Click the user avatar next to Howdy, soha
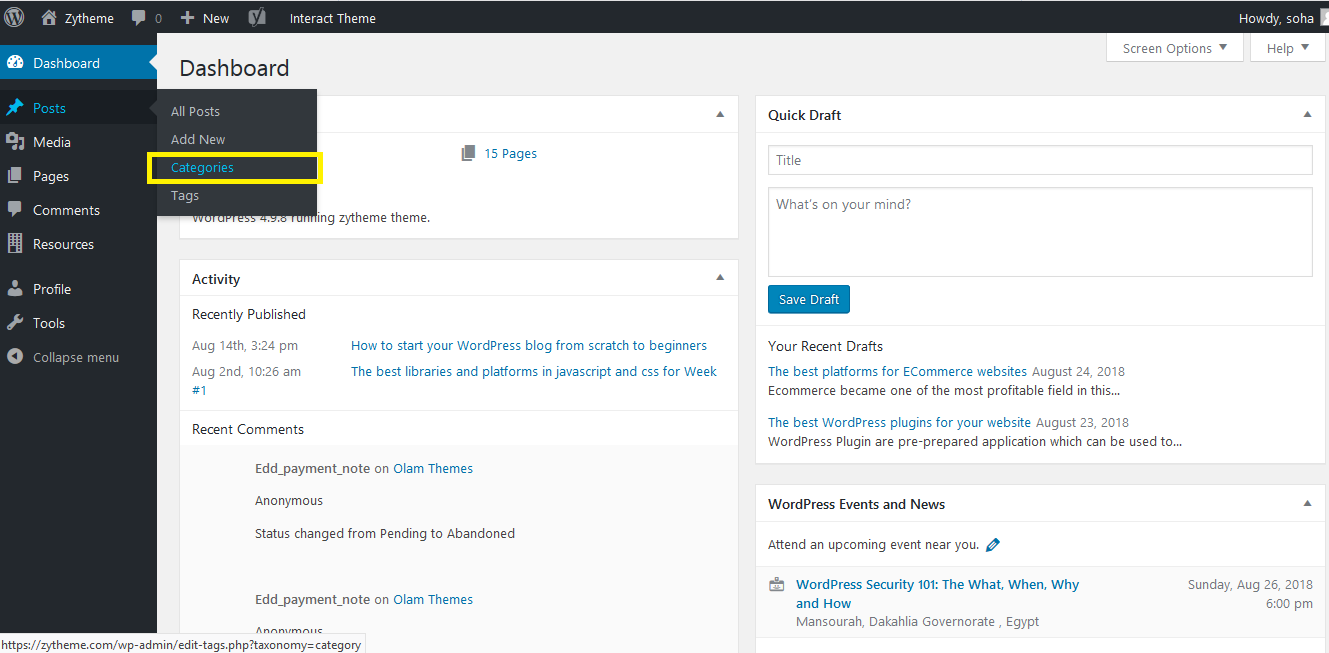1329x653 pixels. [x=1324, y=18]
